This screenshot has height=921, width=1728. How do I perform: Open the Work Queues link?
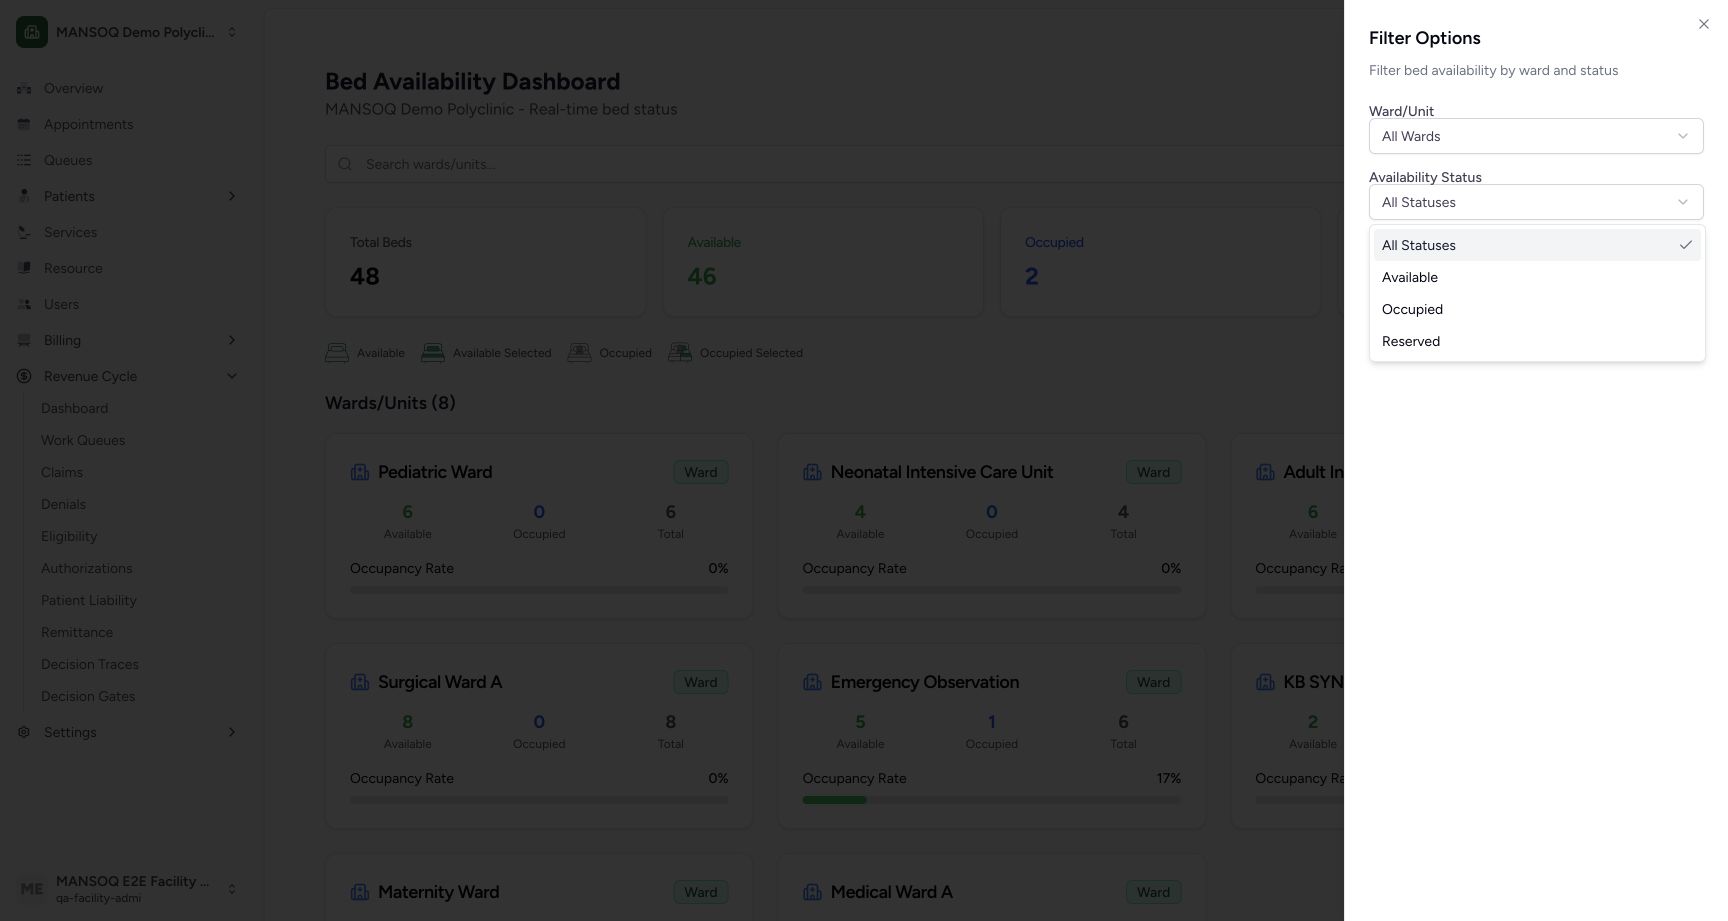click(x=83, y=440)
